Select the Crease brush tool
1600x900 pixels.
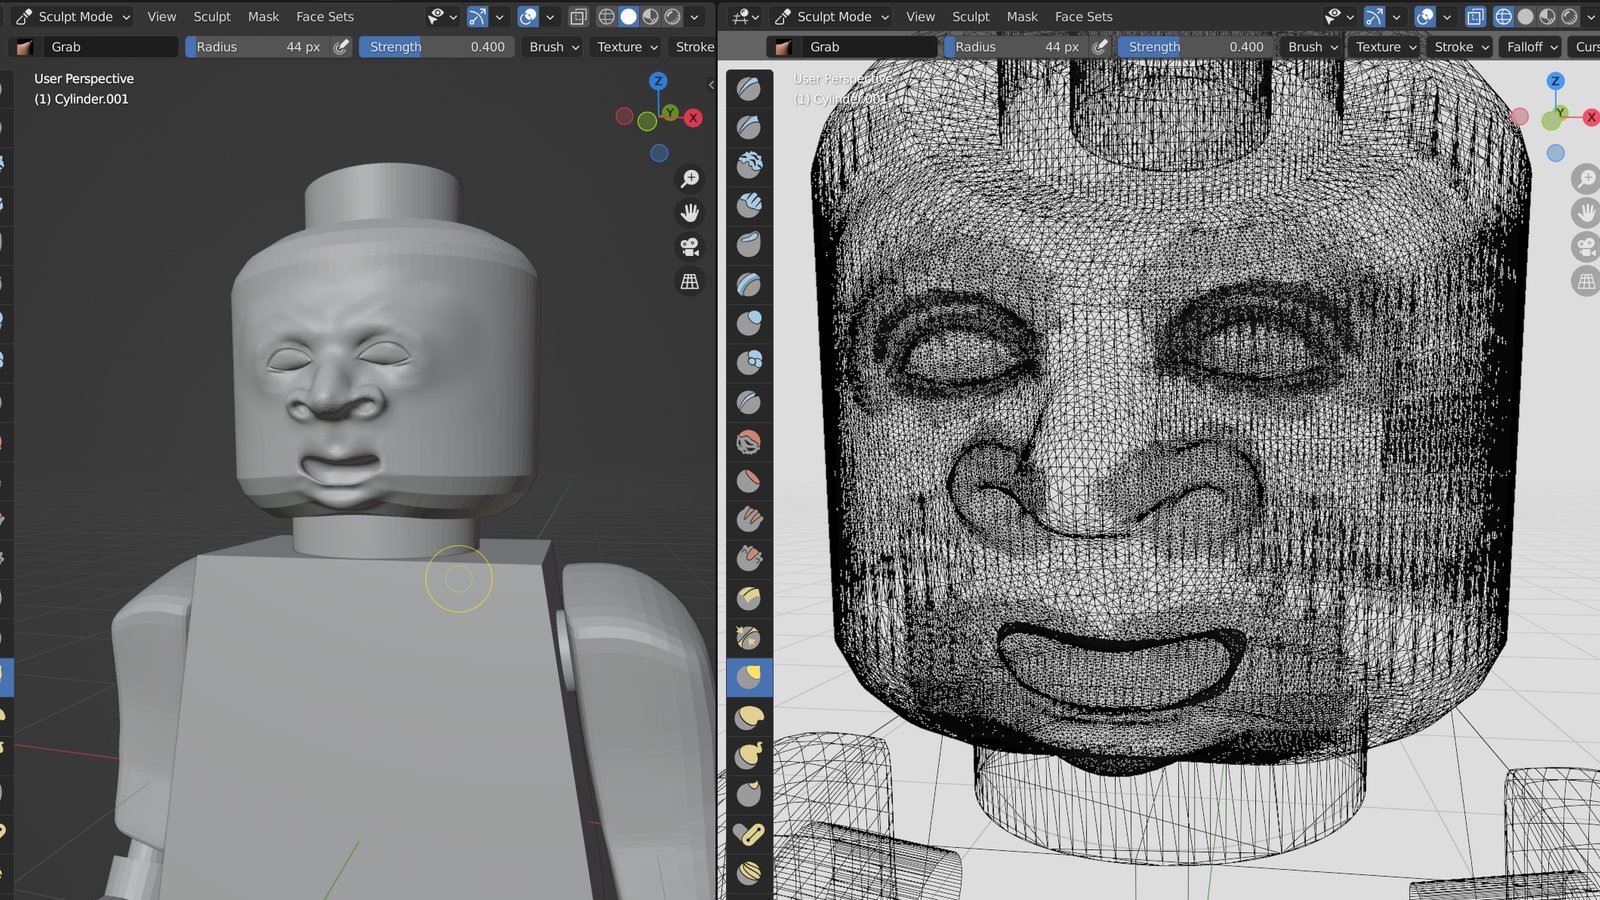[x=749, y=402]
